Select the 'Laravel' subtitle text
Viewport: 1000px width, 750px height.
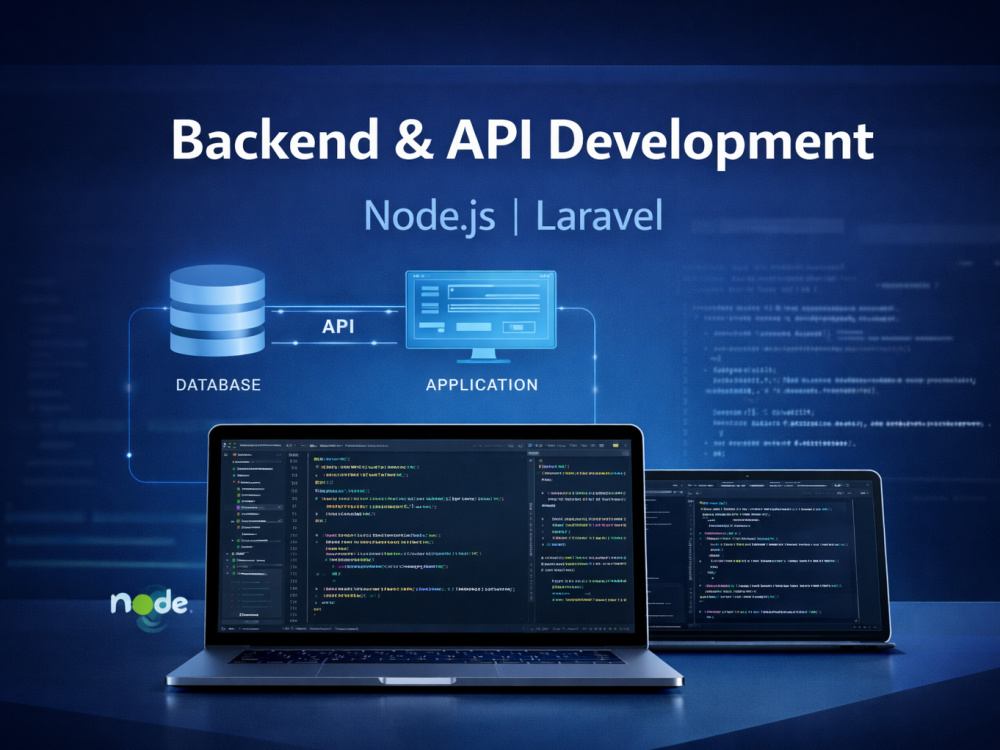click(x=599, y=216)
